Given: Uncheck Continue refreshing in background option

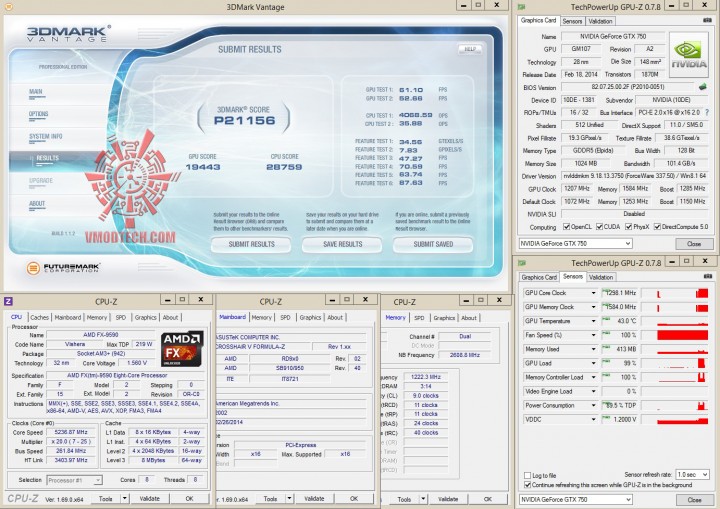Looking at the screenshot, I should pyautogui.click(x=527, y=485).
